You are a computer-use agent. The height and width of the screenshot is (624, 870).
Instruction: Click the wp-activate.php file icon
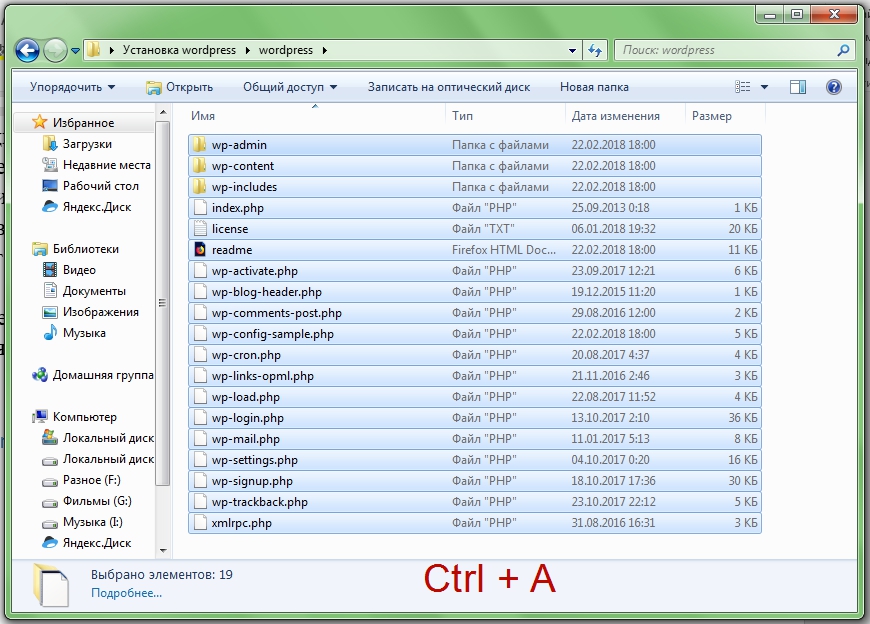pyautogui.click(x=200, y=271)
